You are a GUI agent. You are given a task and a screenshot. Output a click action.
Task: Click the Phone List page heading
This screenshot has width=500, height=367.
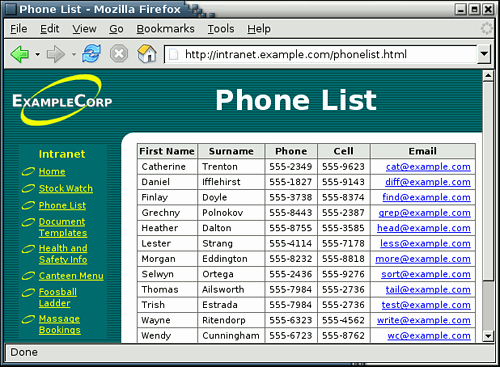pos(296,100)
